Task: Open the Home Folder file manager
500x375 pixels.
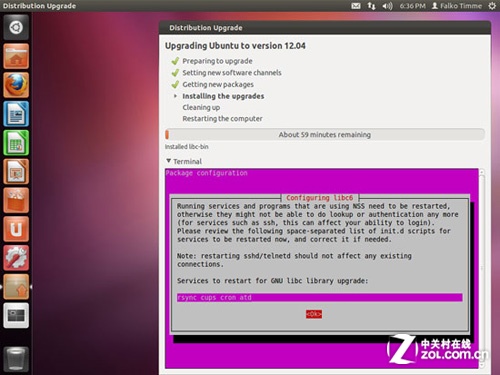Action: click(16, 56)
